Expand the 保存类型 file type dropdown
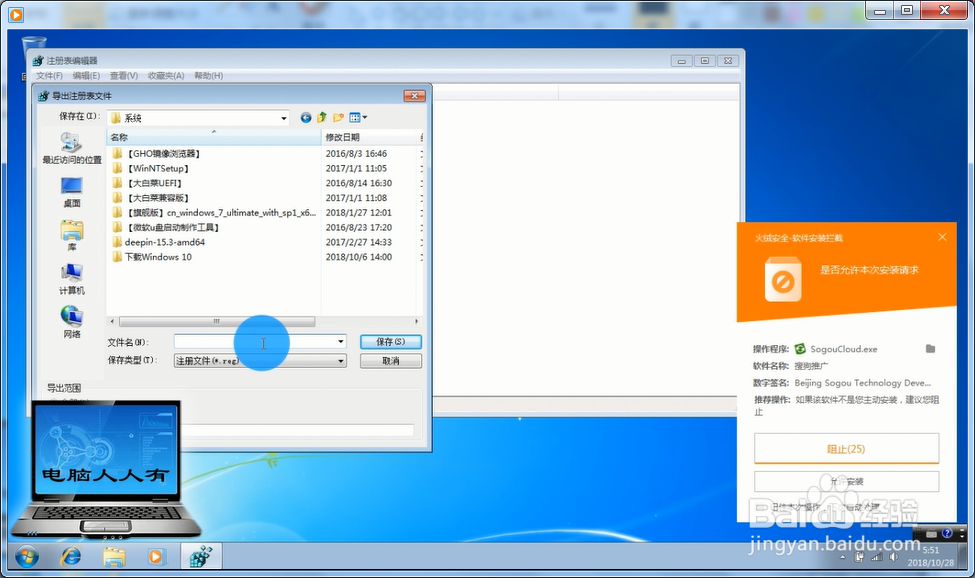 340,361
